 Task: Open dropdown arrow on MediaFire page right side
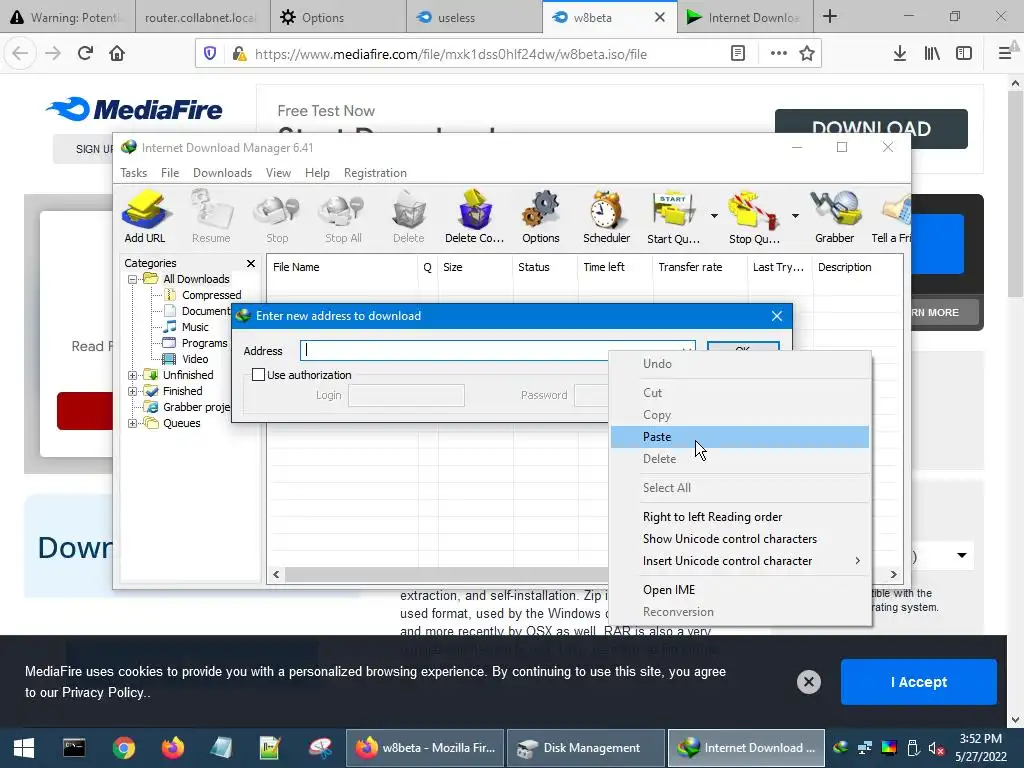[962, 556]
